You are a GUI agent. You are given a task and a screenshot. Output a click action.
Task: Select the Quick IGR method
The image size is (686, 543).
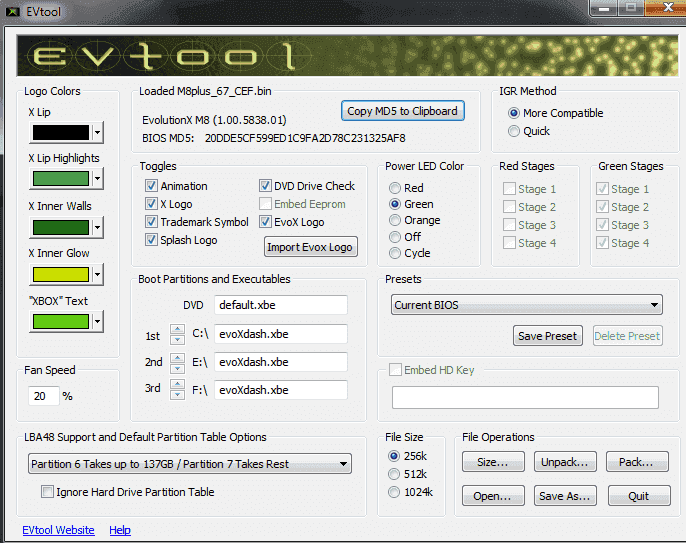tap(514, 131)
